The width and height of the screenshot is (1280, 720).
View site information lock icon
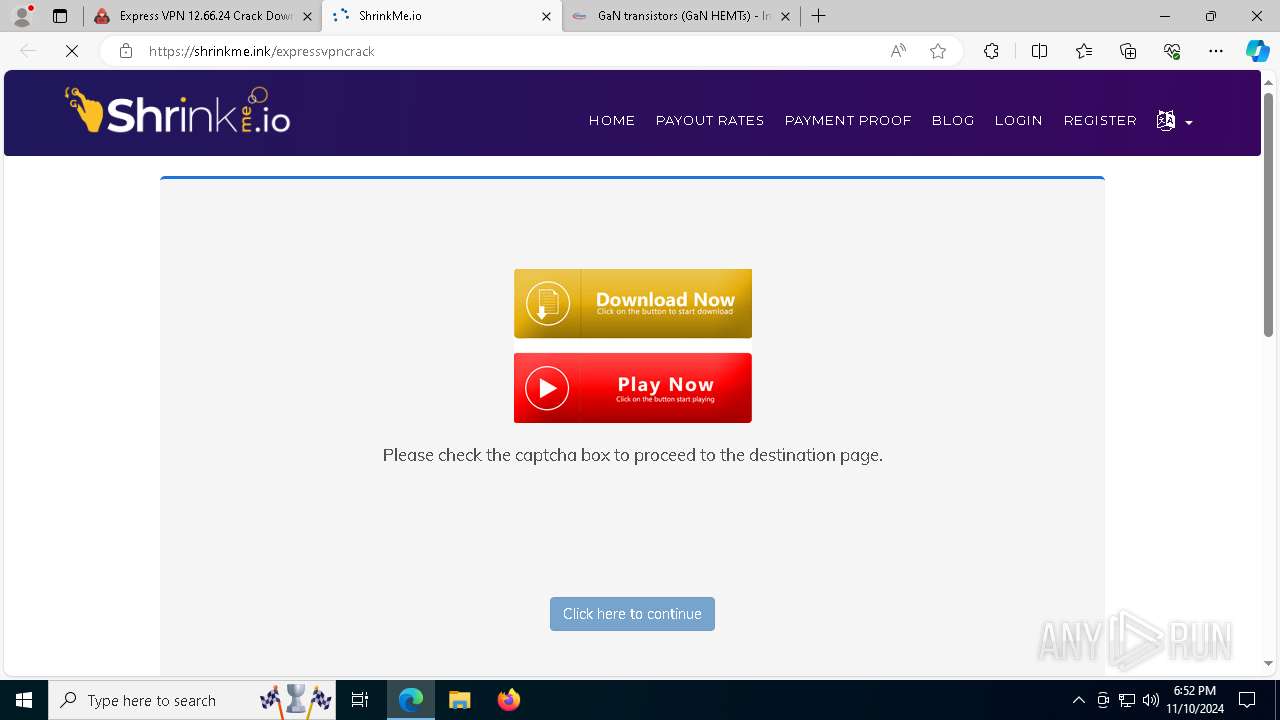click(126, 51)
